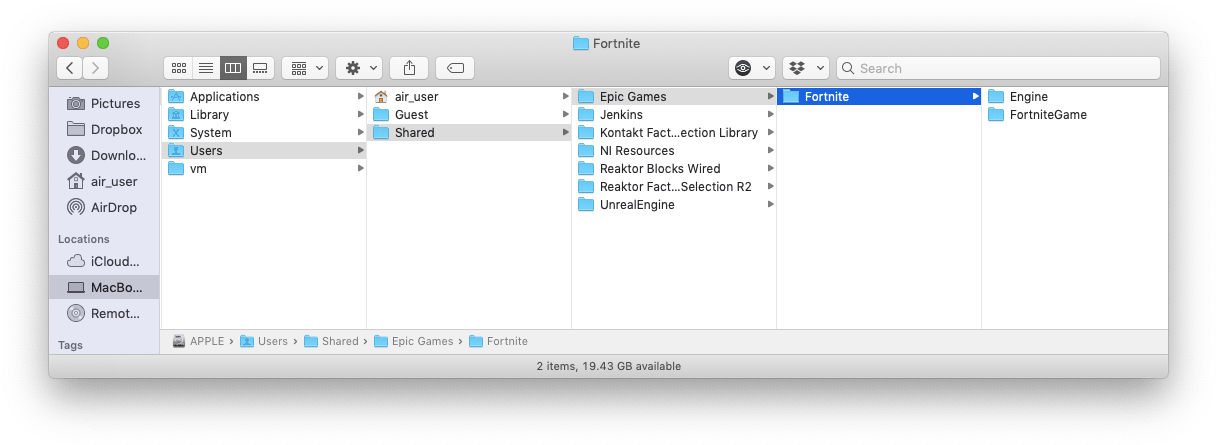The image size is (1216, 445).
Task: Switch to icon view
Action: [x=178, y=68]
